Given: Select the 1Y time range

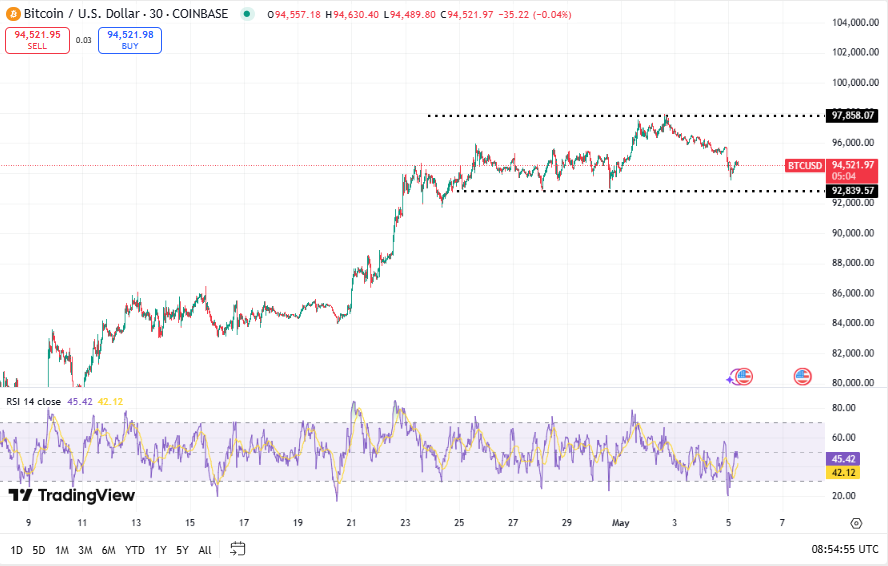Looking at the screenshot, I should pyautogui.click(x=160, y=550).
